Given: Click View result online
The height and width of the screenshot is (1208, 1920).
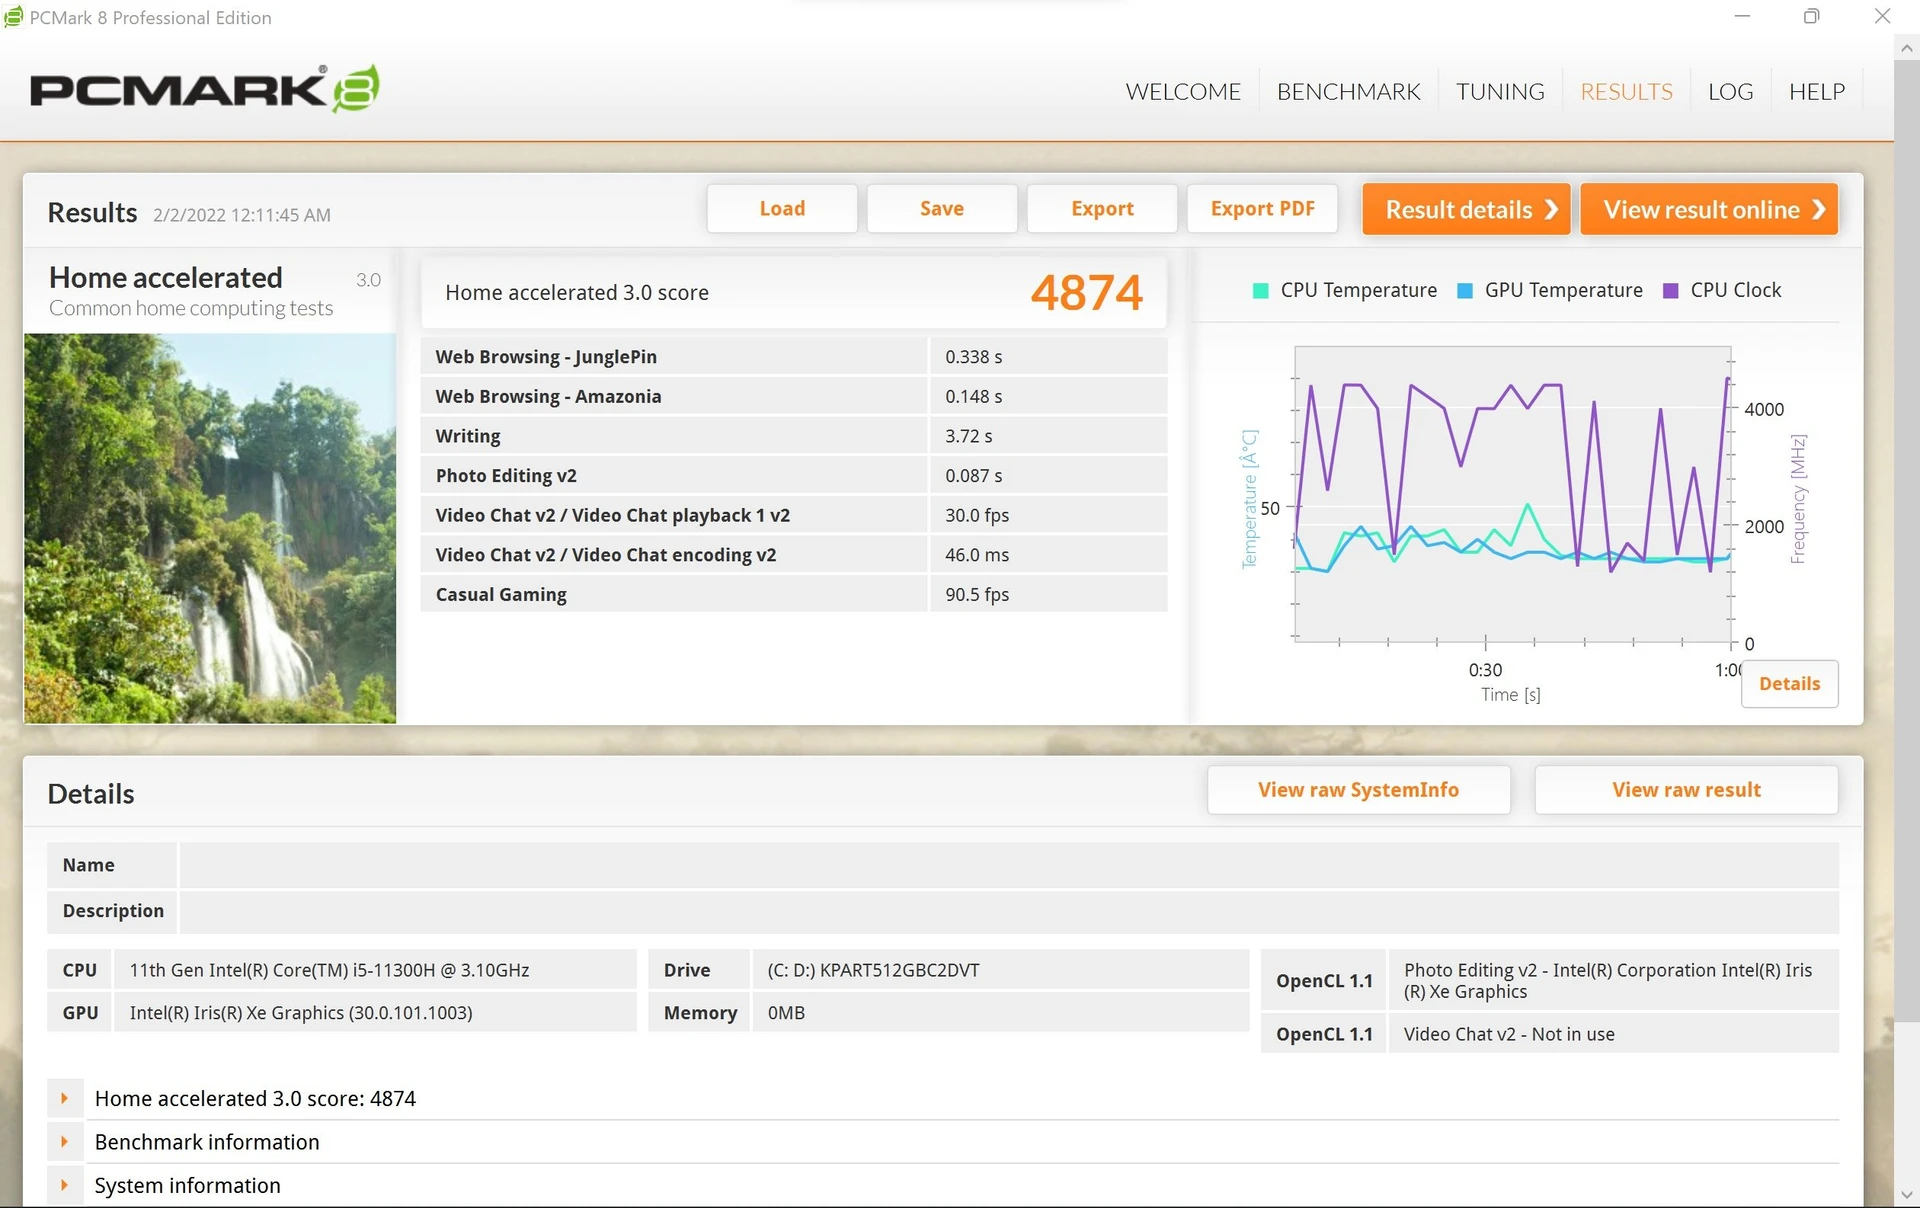Looking at the screenshot, I should click(x=1709, y=209).
